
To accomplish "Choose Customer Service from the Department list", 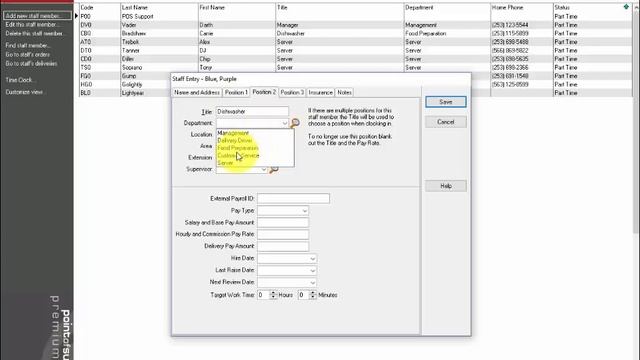I will [238, 156].
